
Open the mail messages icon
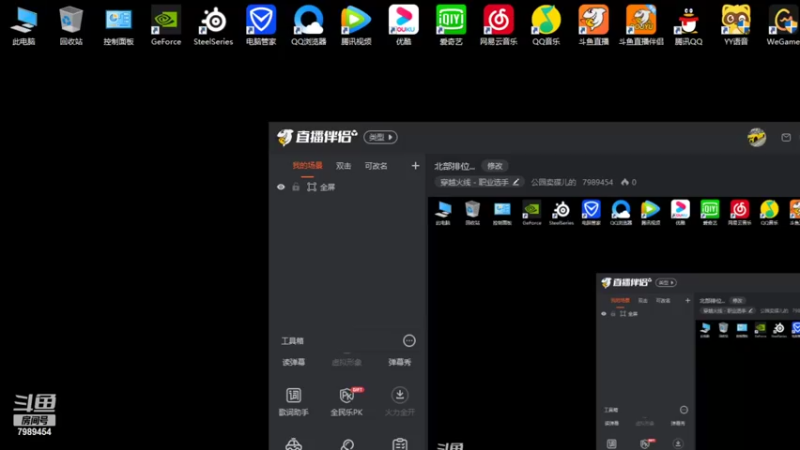786,137
